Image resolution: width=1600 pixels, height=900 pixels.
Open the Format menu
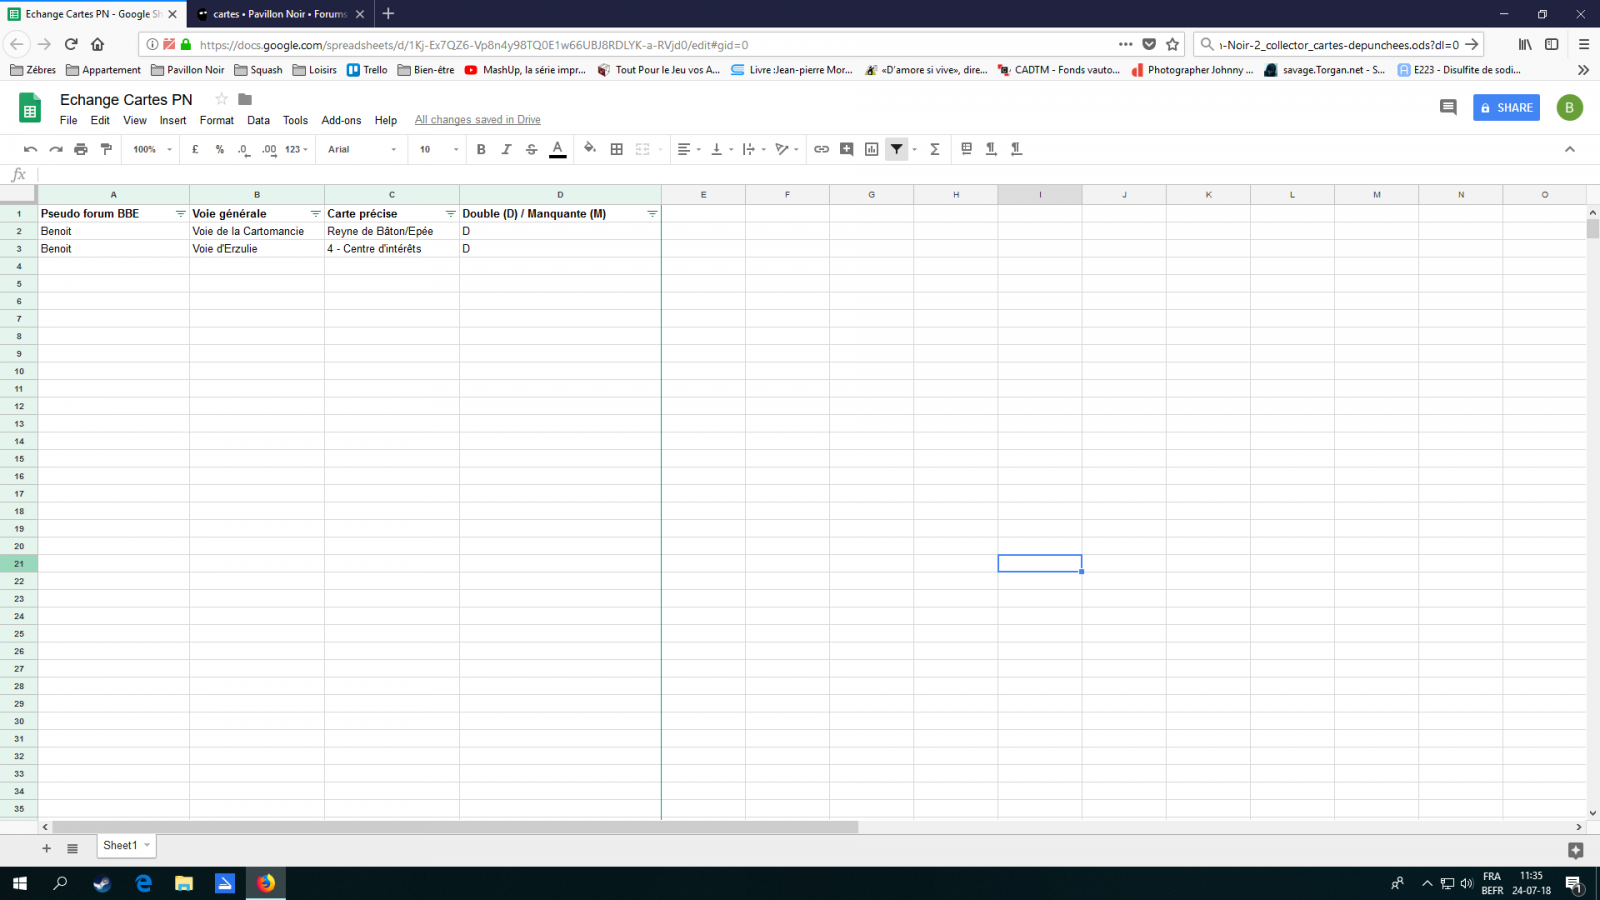[216, 120]
